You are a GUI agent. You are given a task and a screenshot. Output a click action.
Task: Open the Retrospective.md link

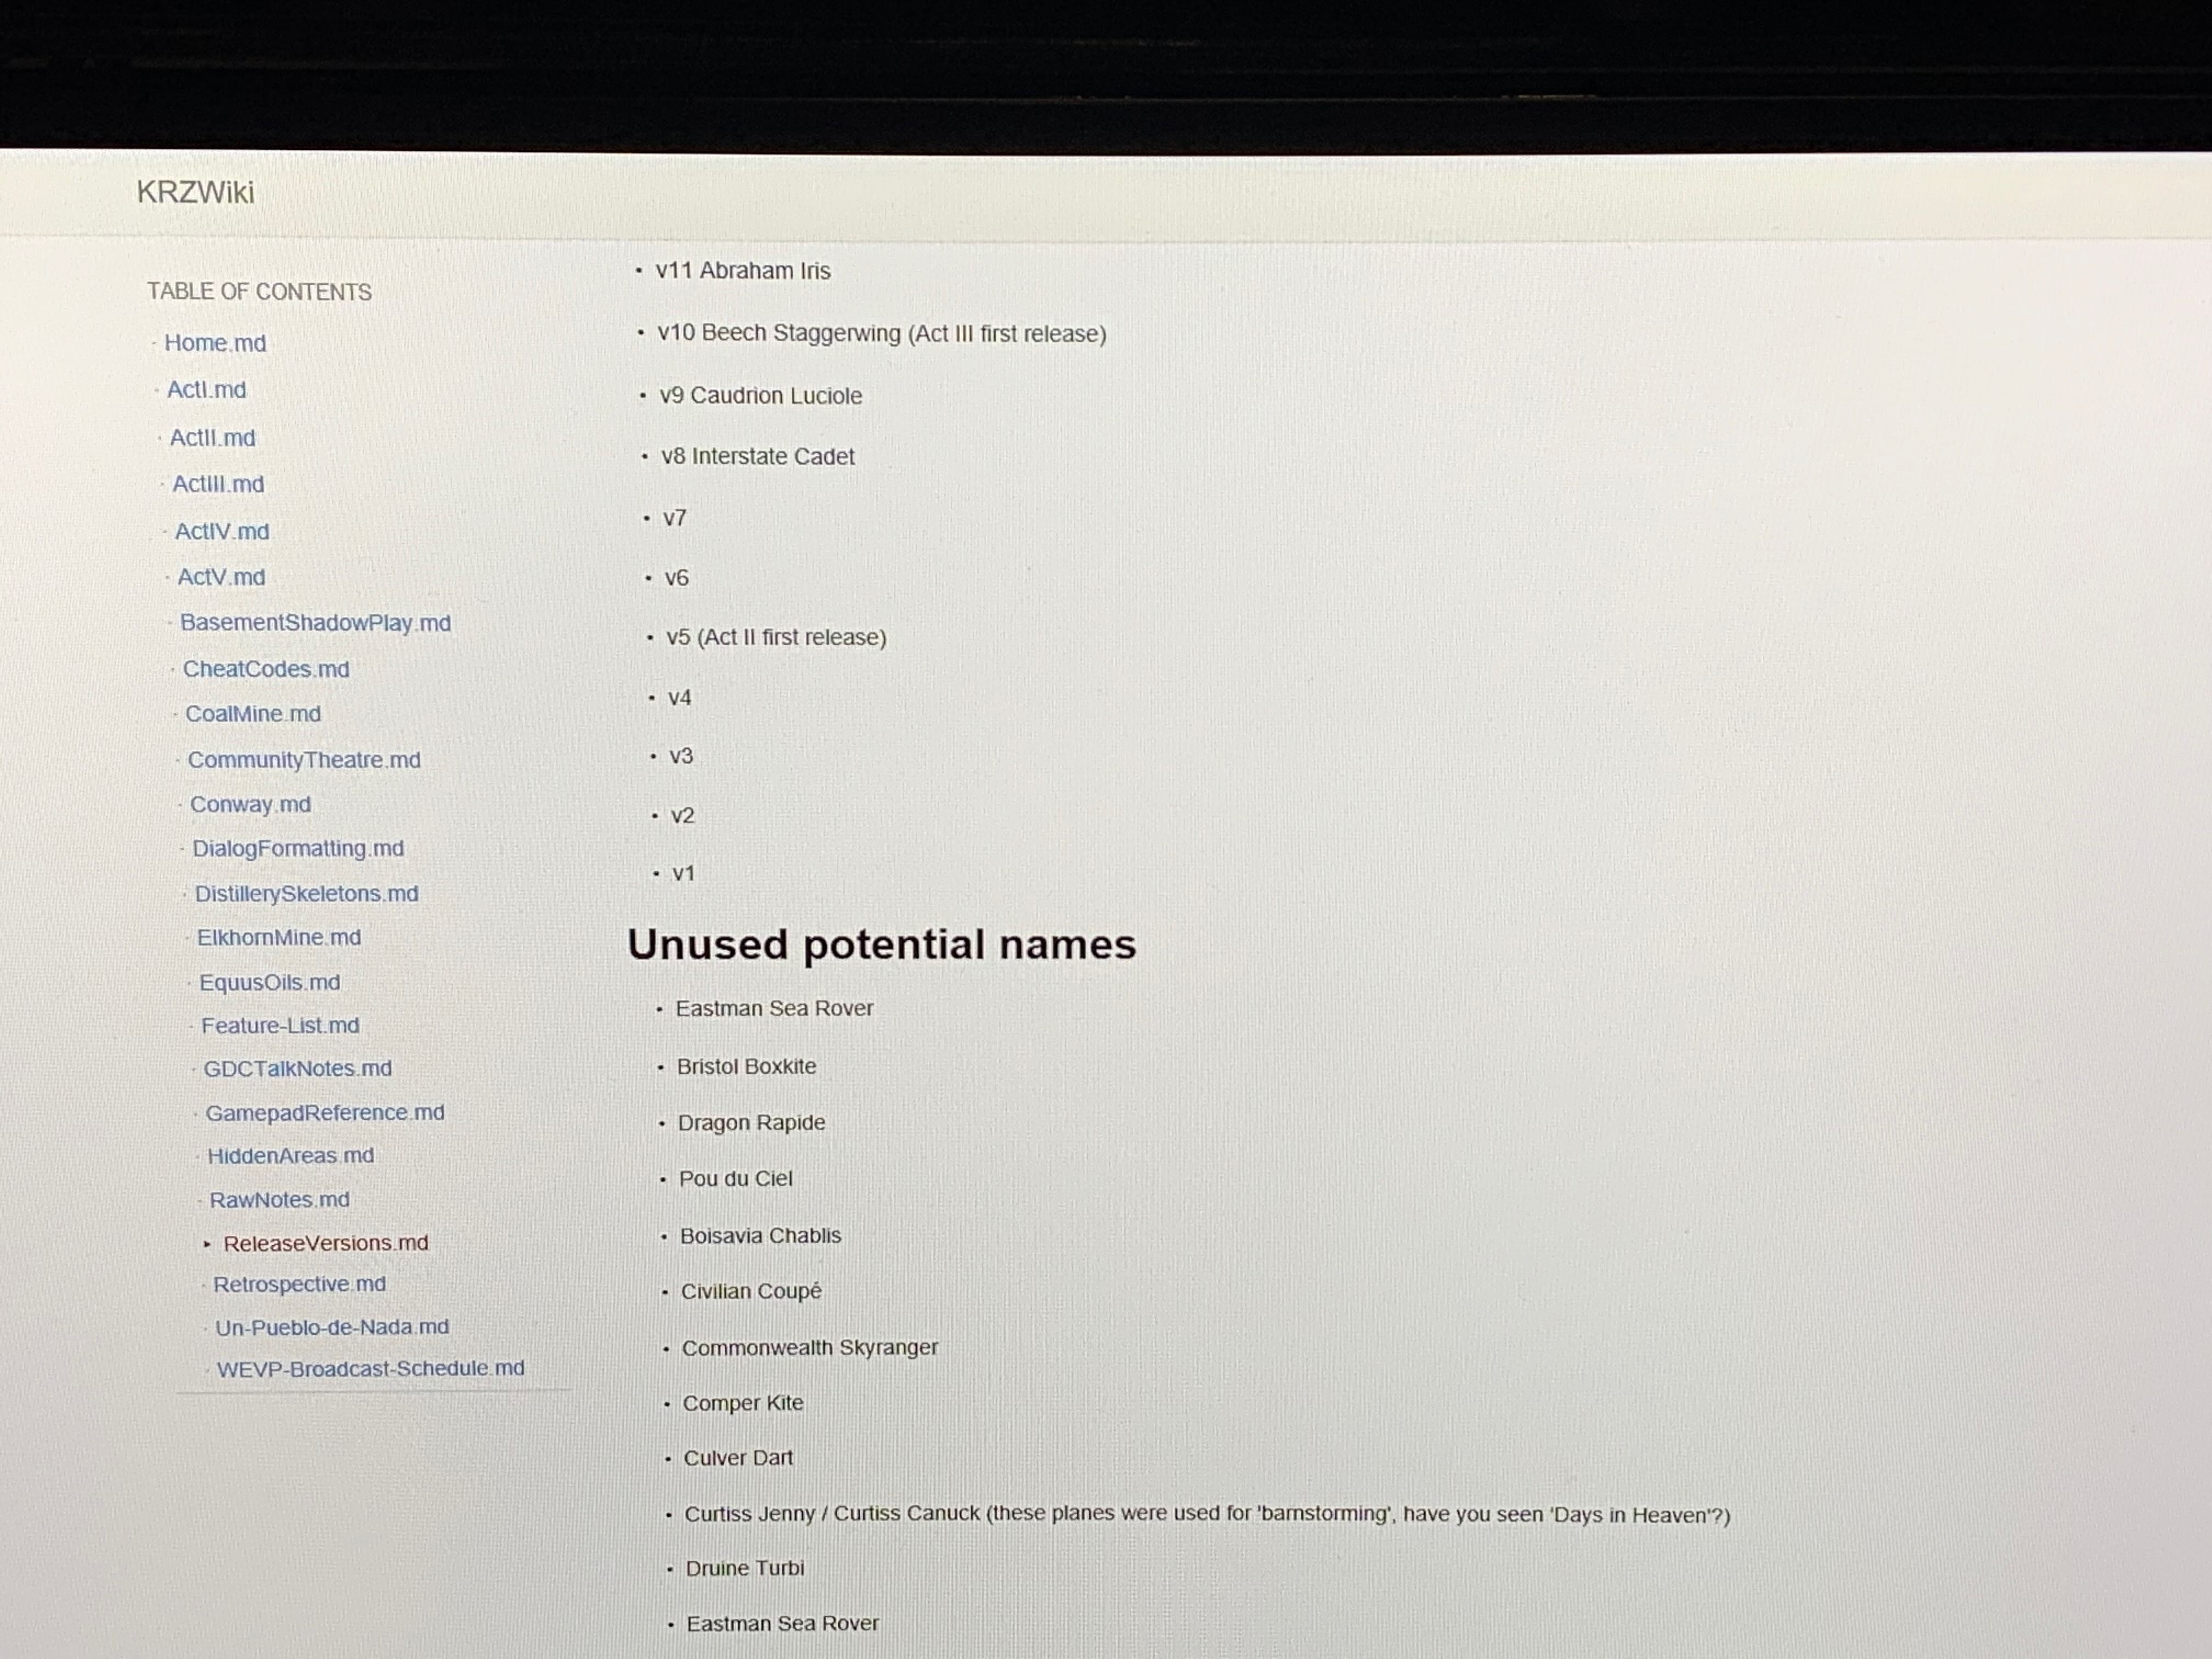[x=299, y=1284]
